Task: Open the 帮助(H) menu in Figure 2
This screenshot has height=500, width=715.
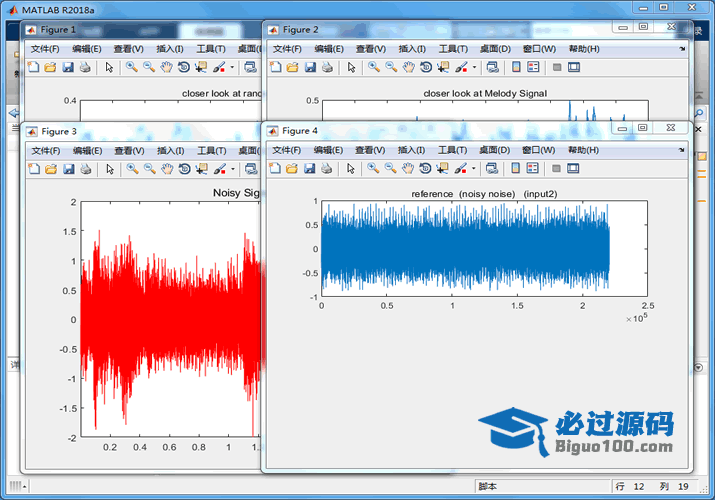Action: [583, 49]
